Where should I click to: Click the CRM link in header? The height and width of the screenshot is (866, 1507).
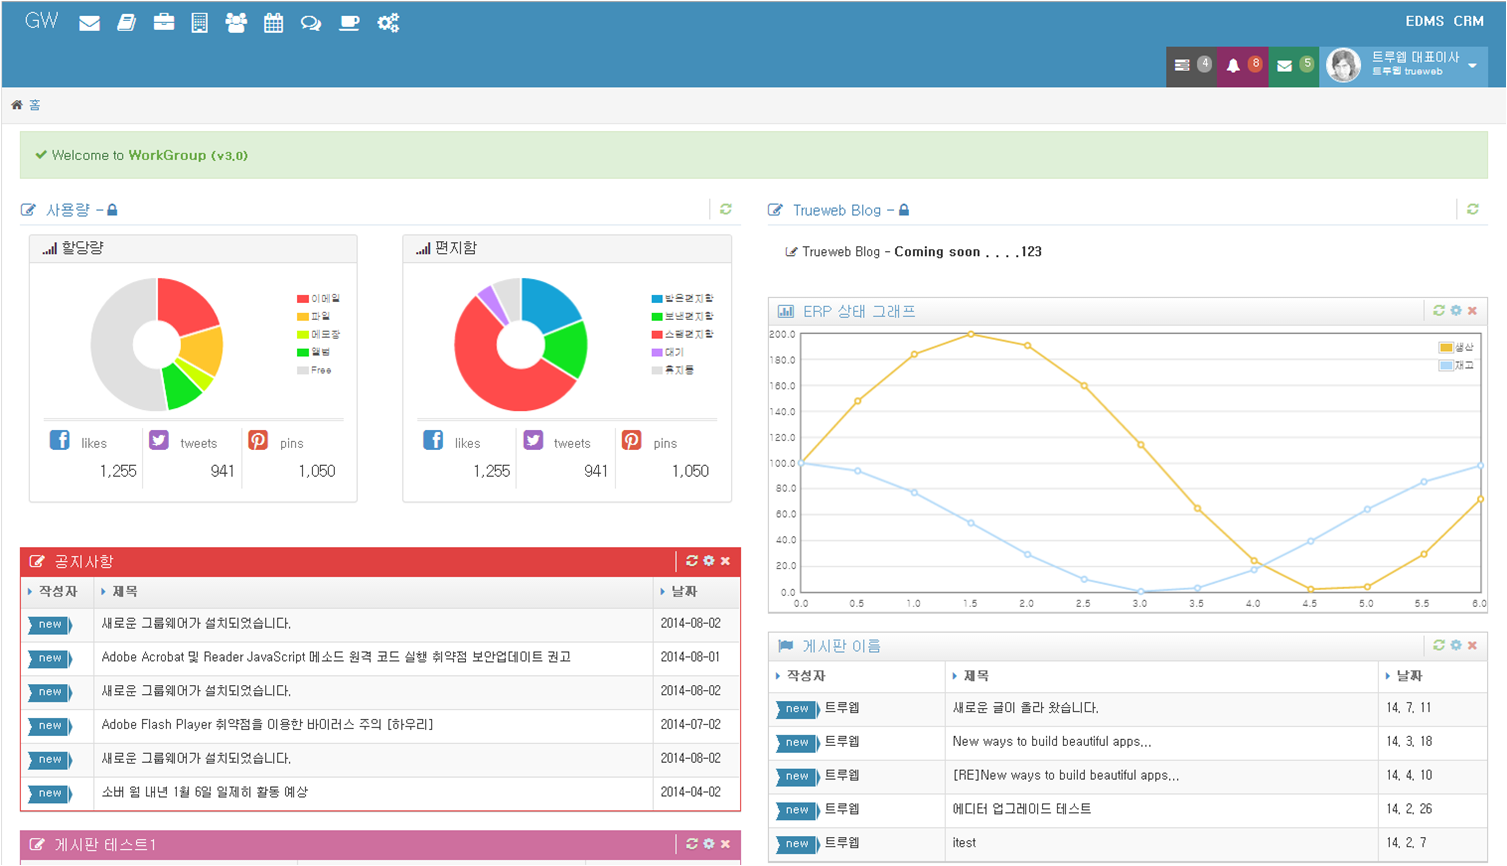coord(1468,21)
